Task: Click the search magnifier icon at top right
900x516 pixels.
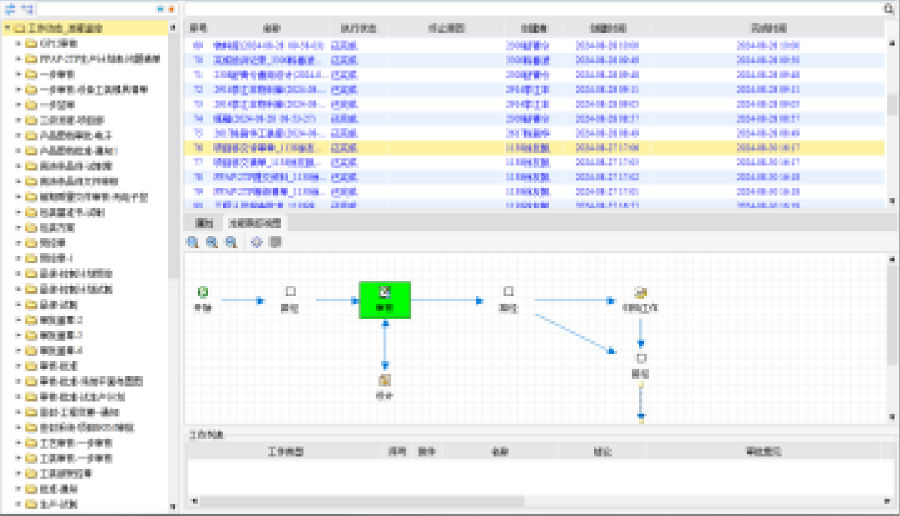Action: tap(888, 8)
